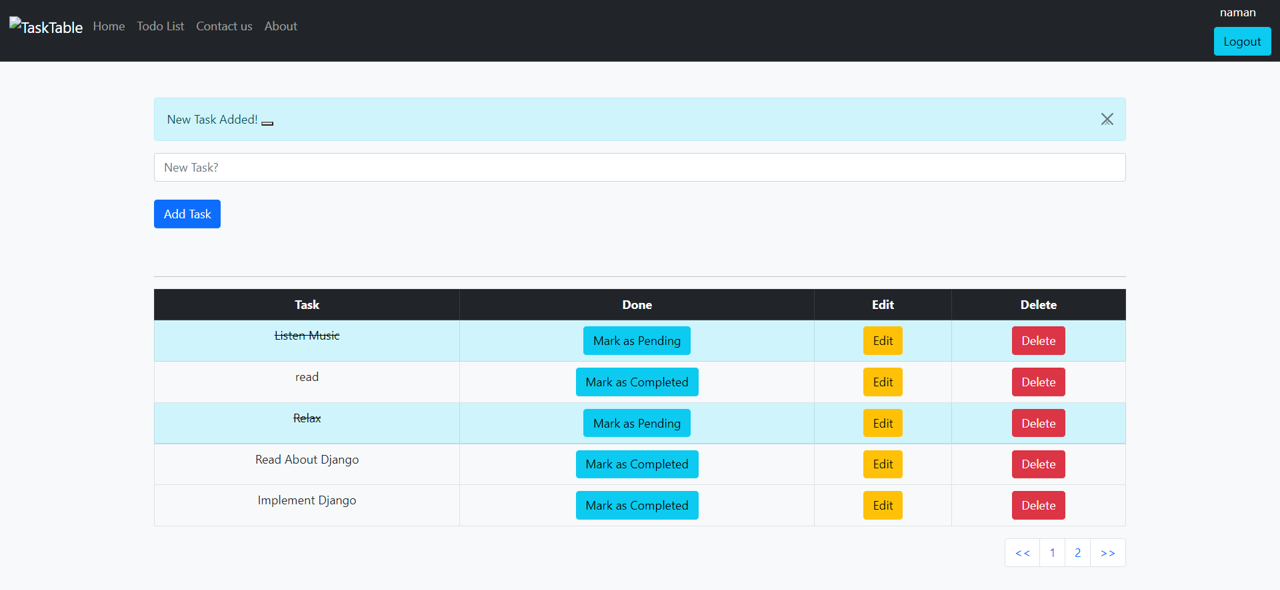Click the Logout button
The height and width of the screenshot is (590, 1280).
[1242, 41]
